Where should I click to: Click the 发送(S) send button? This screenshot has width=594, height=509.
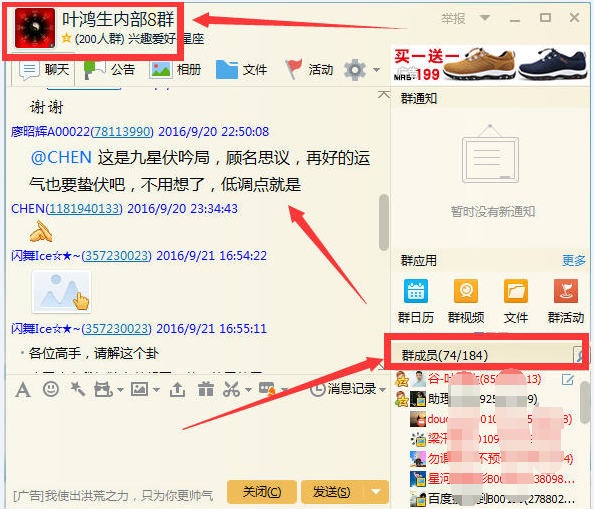[x=332, y=492]
